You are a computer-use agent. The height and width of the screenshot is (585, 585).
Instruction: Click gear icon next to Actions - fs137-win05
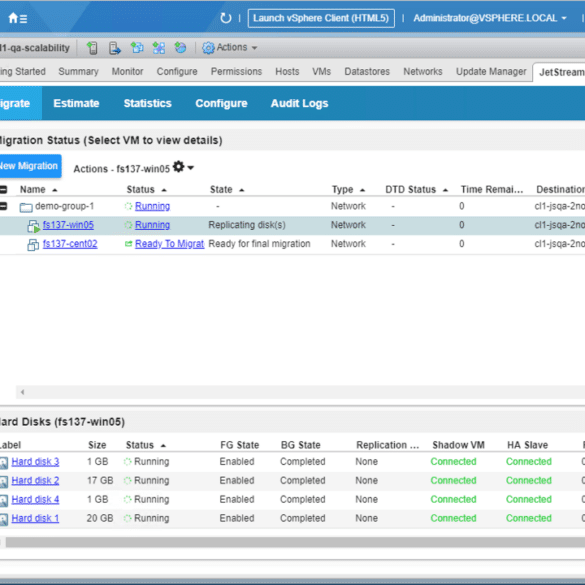pyautogui.click(x=179, y=167)
